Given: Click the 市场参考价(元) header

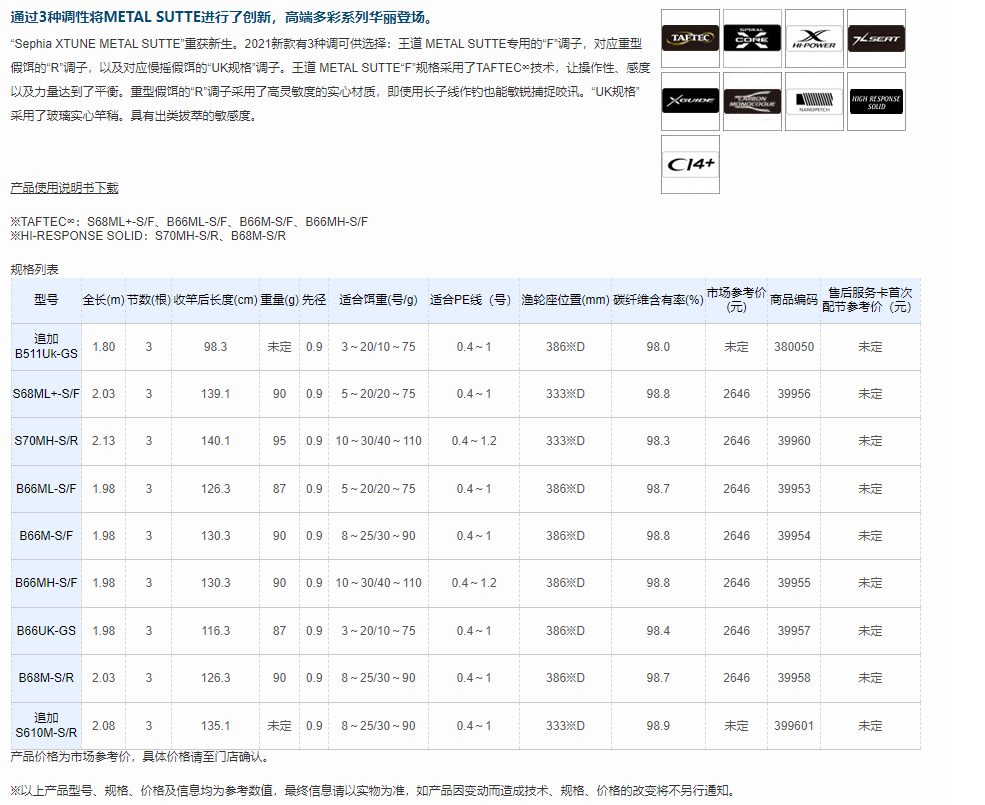Looking at the screenshot, I should [x=736, y=300].
